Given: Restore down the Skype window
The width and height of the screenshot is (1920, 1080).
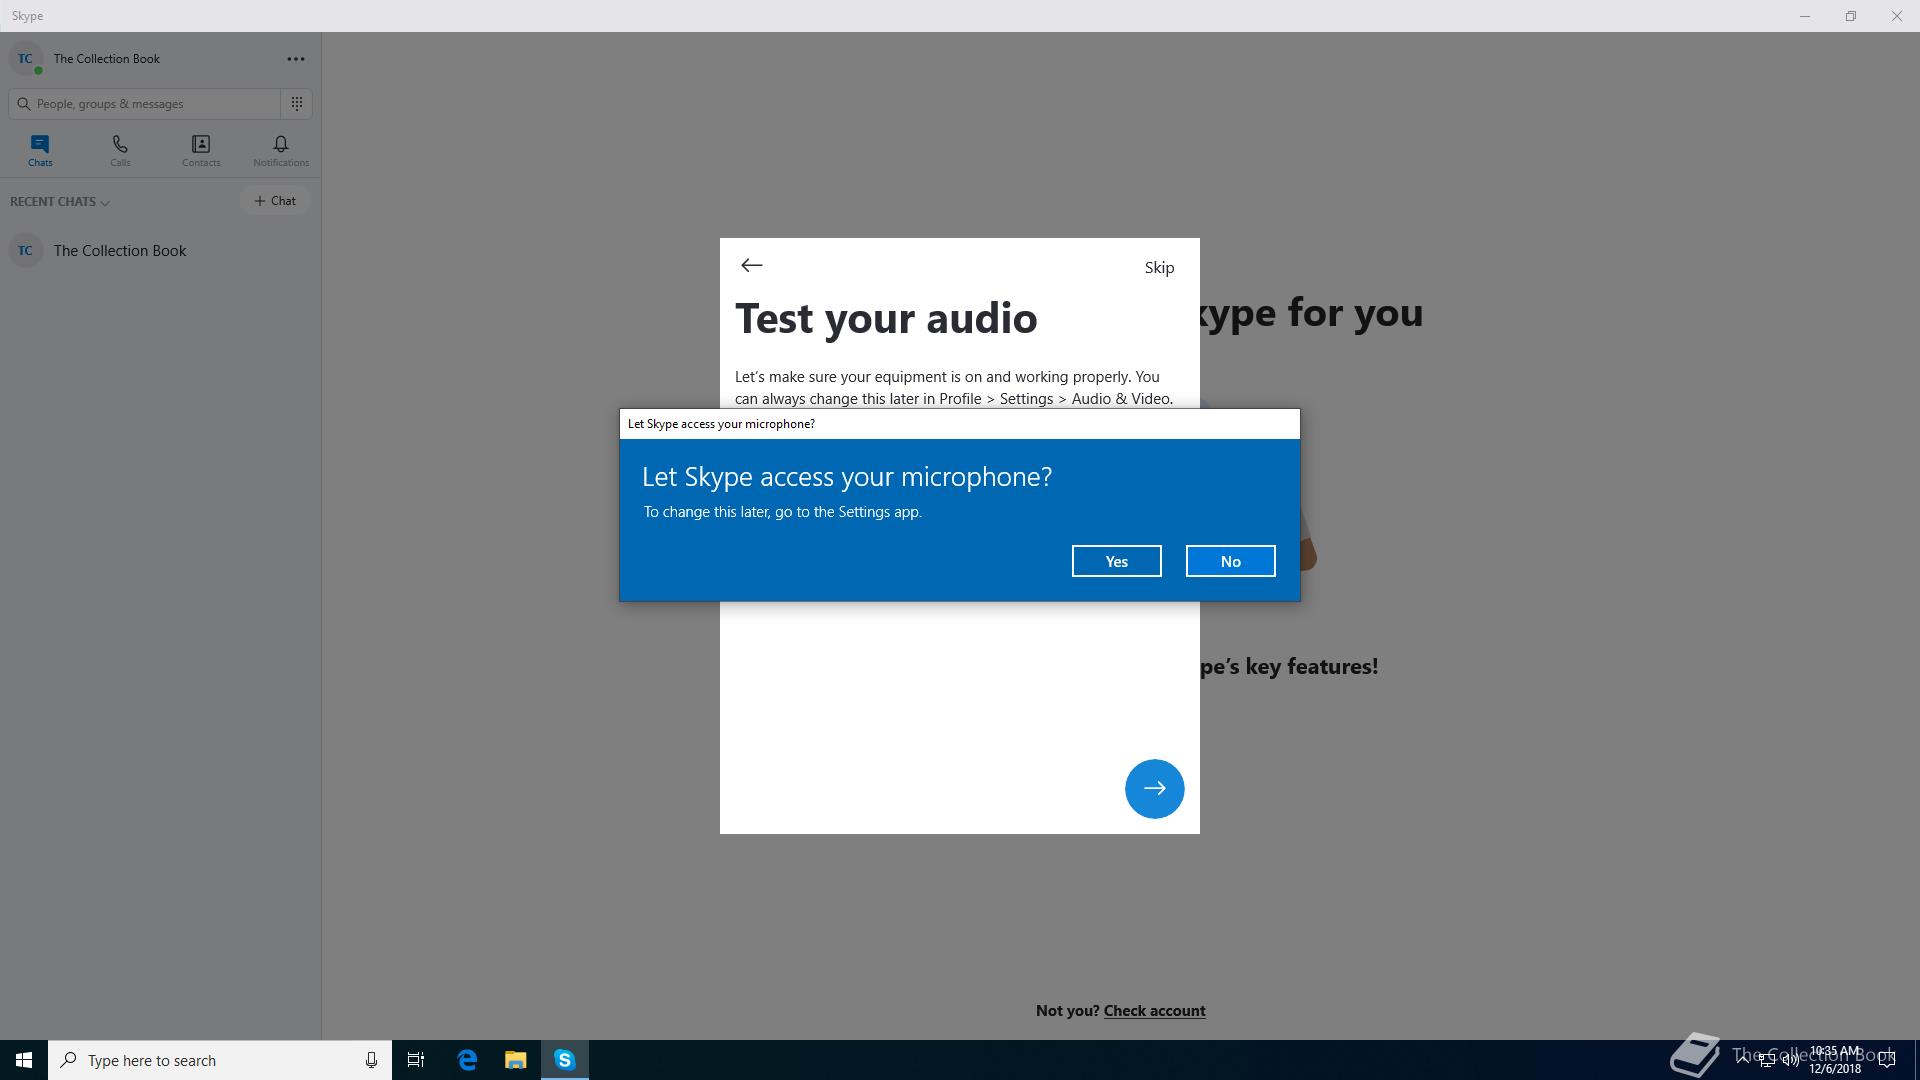Looking at the screenshot, I should tap(1851, 16).
